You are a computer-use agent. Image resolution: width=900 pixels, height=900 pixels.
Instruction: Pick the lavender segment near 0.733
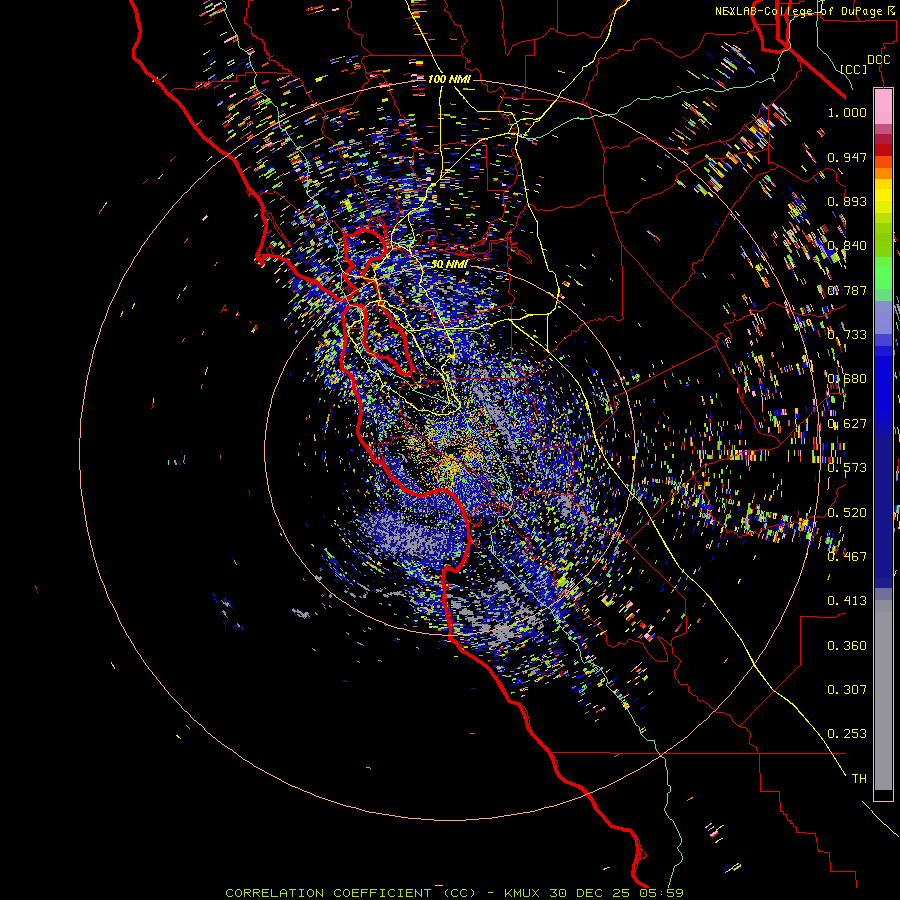(883, 317)
